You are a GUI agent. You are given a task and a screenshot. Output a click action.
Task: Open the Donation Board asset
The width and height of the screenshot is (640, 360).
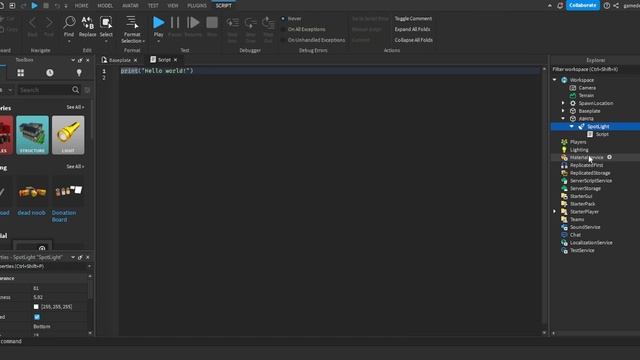[68, 200]
